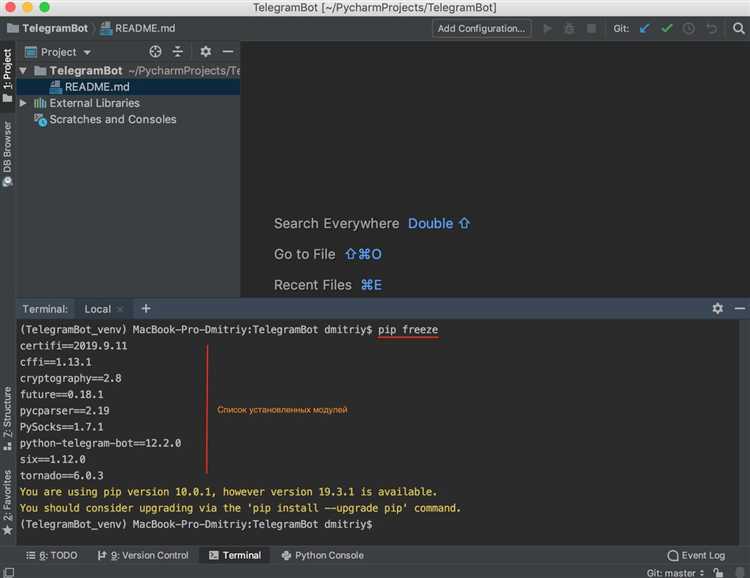Image resolution: width=750 pixels, height=578 pixels.
Task: Click the yellow minimize window button
Action: pyautogui.click(x=27, y=7)
